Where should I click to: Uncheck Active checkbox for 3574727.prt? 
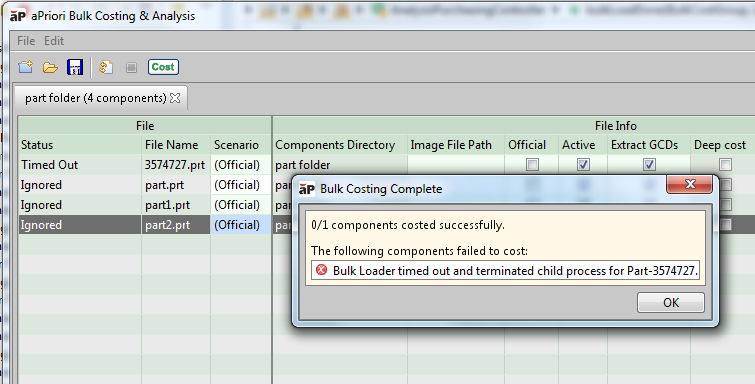coord(583,165)
